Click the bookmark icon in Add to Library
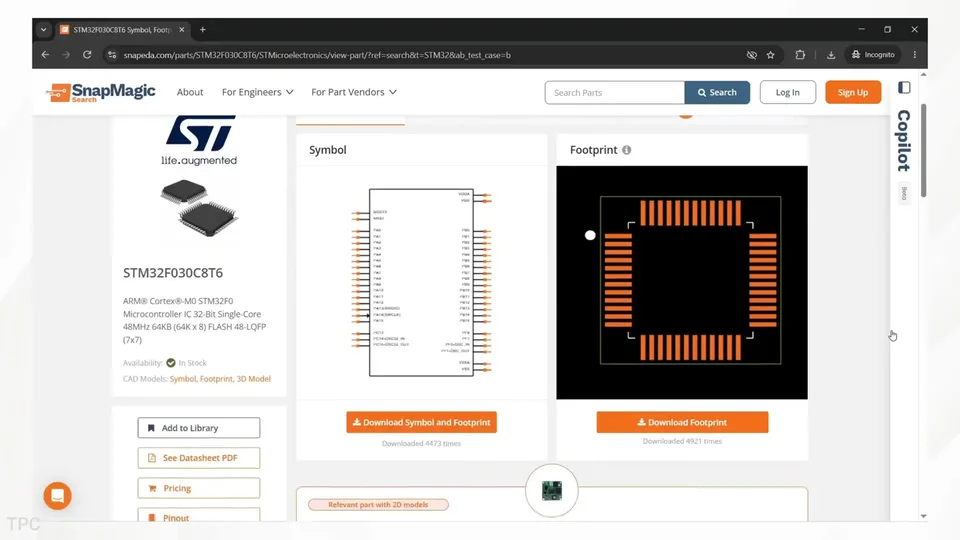Viewport: 960px width, 540px height. pyautogui.click(x=151, y=428)
